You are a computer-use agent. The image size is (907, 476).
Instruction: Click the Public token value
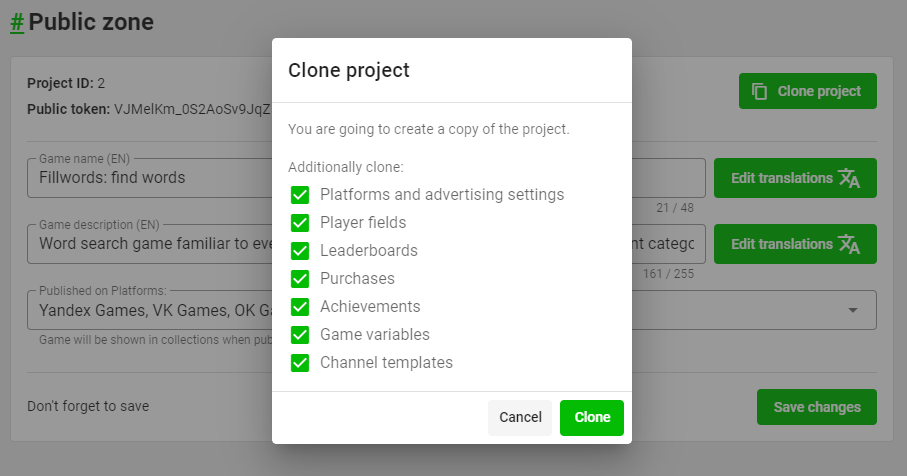point(190,109)
